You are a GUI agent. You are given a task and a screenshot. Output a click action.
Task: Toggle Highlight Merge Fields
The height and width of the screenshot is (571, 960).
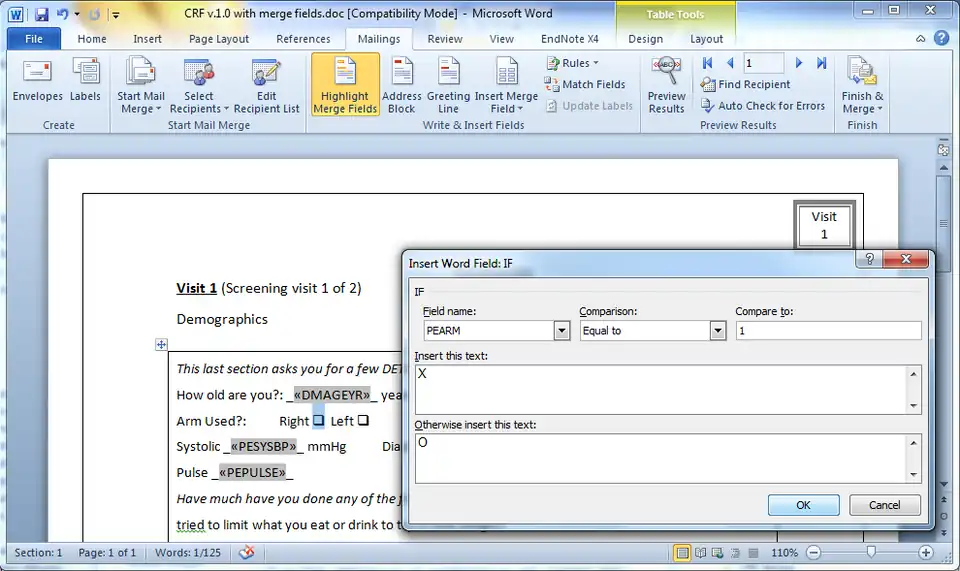coord(345,85)
